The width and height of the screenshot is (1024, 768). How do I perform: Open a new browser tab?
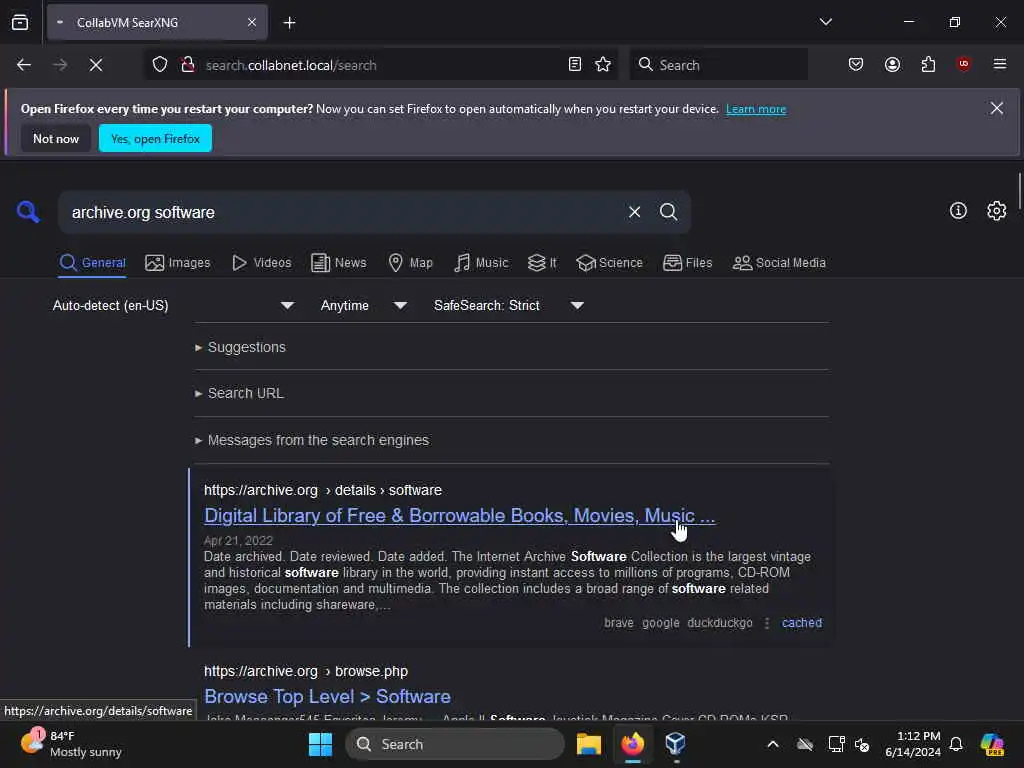tap(289, 23)
